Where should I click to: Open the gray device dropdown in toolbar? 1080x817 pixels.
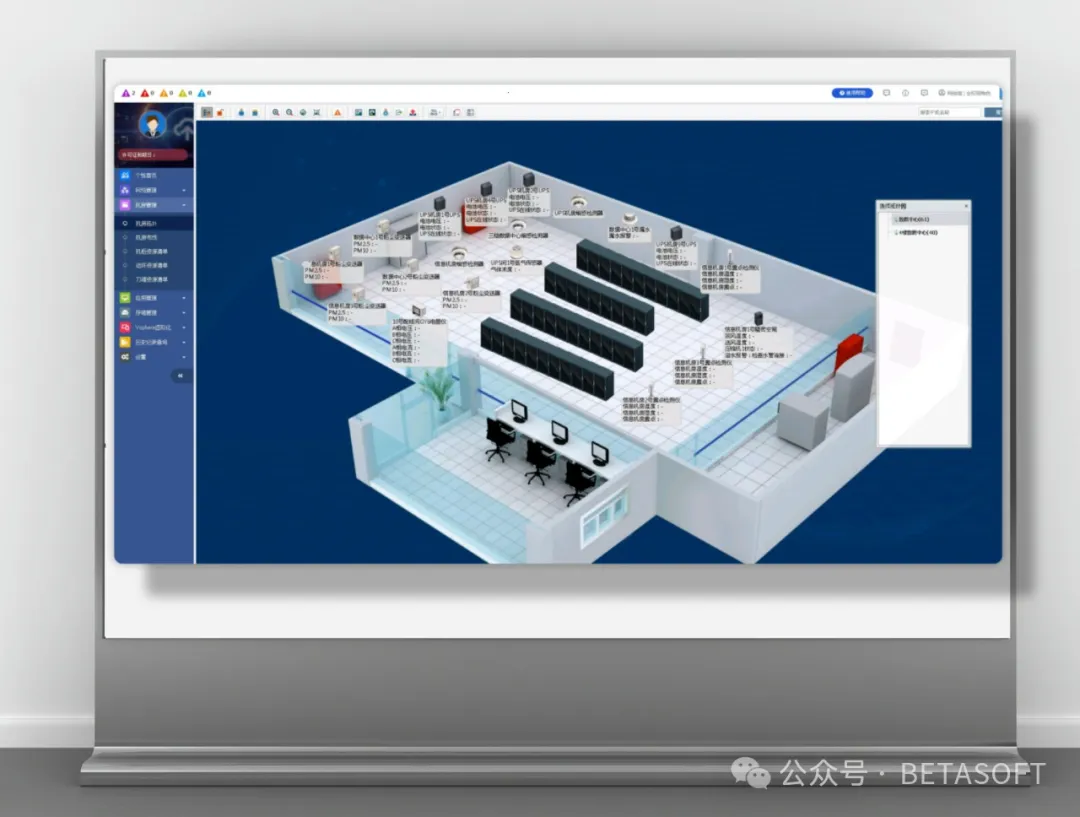click(435, 112)
